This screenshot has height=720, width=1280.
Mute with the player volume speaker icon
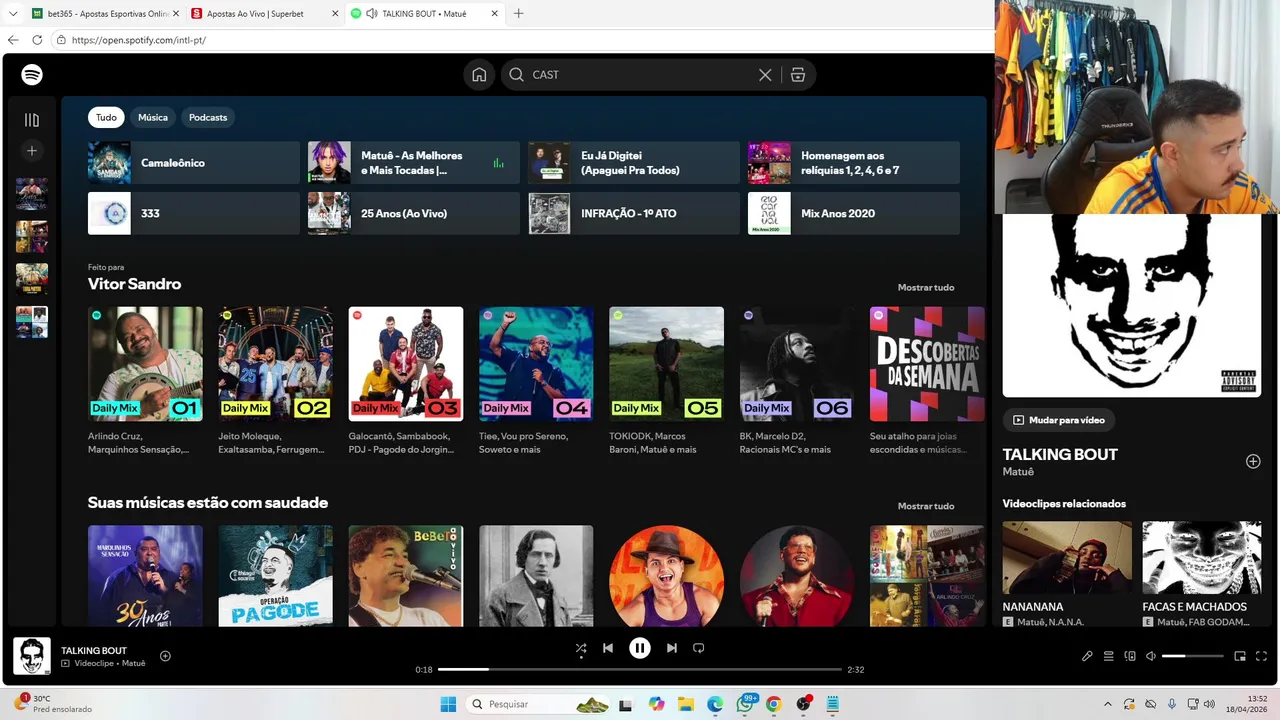(x=1151, y=656)
